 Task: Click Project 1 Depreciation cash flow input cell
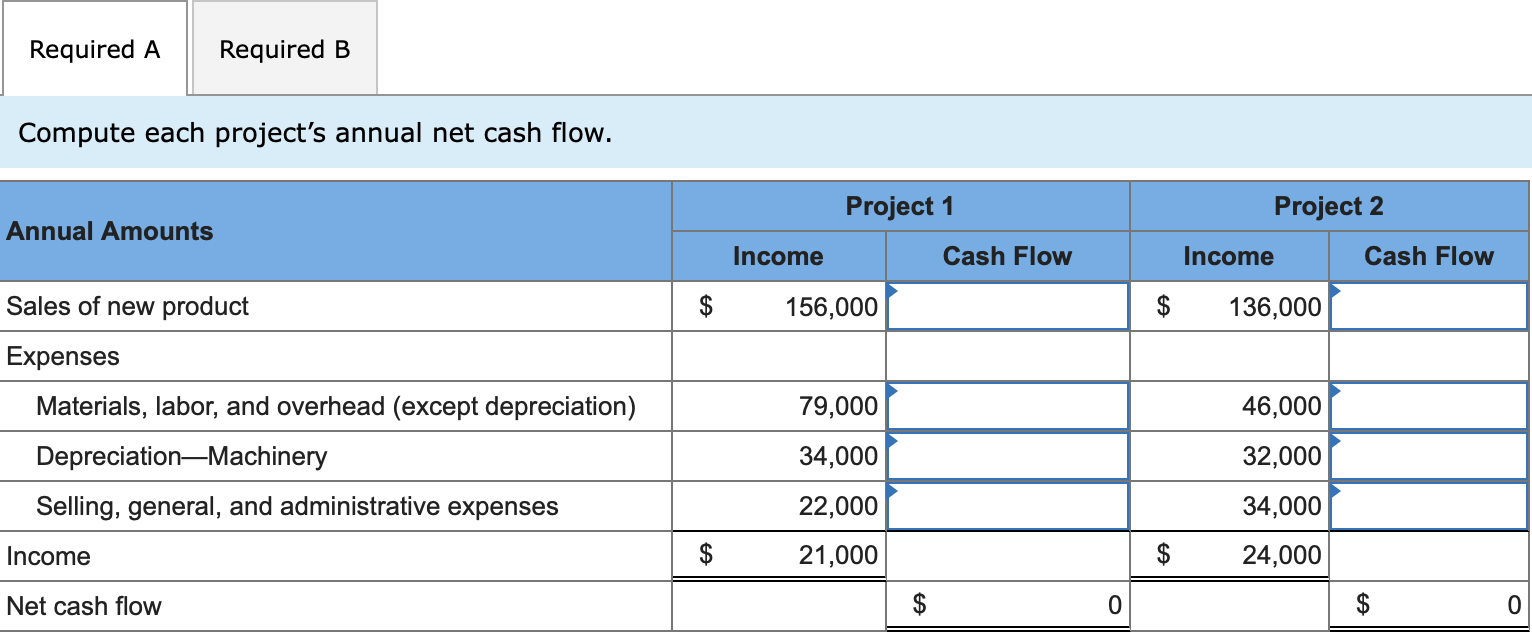coord(1007,456)
